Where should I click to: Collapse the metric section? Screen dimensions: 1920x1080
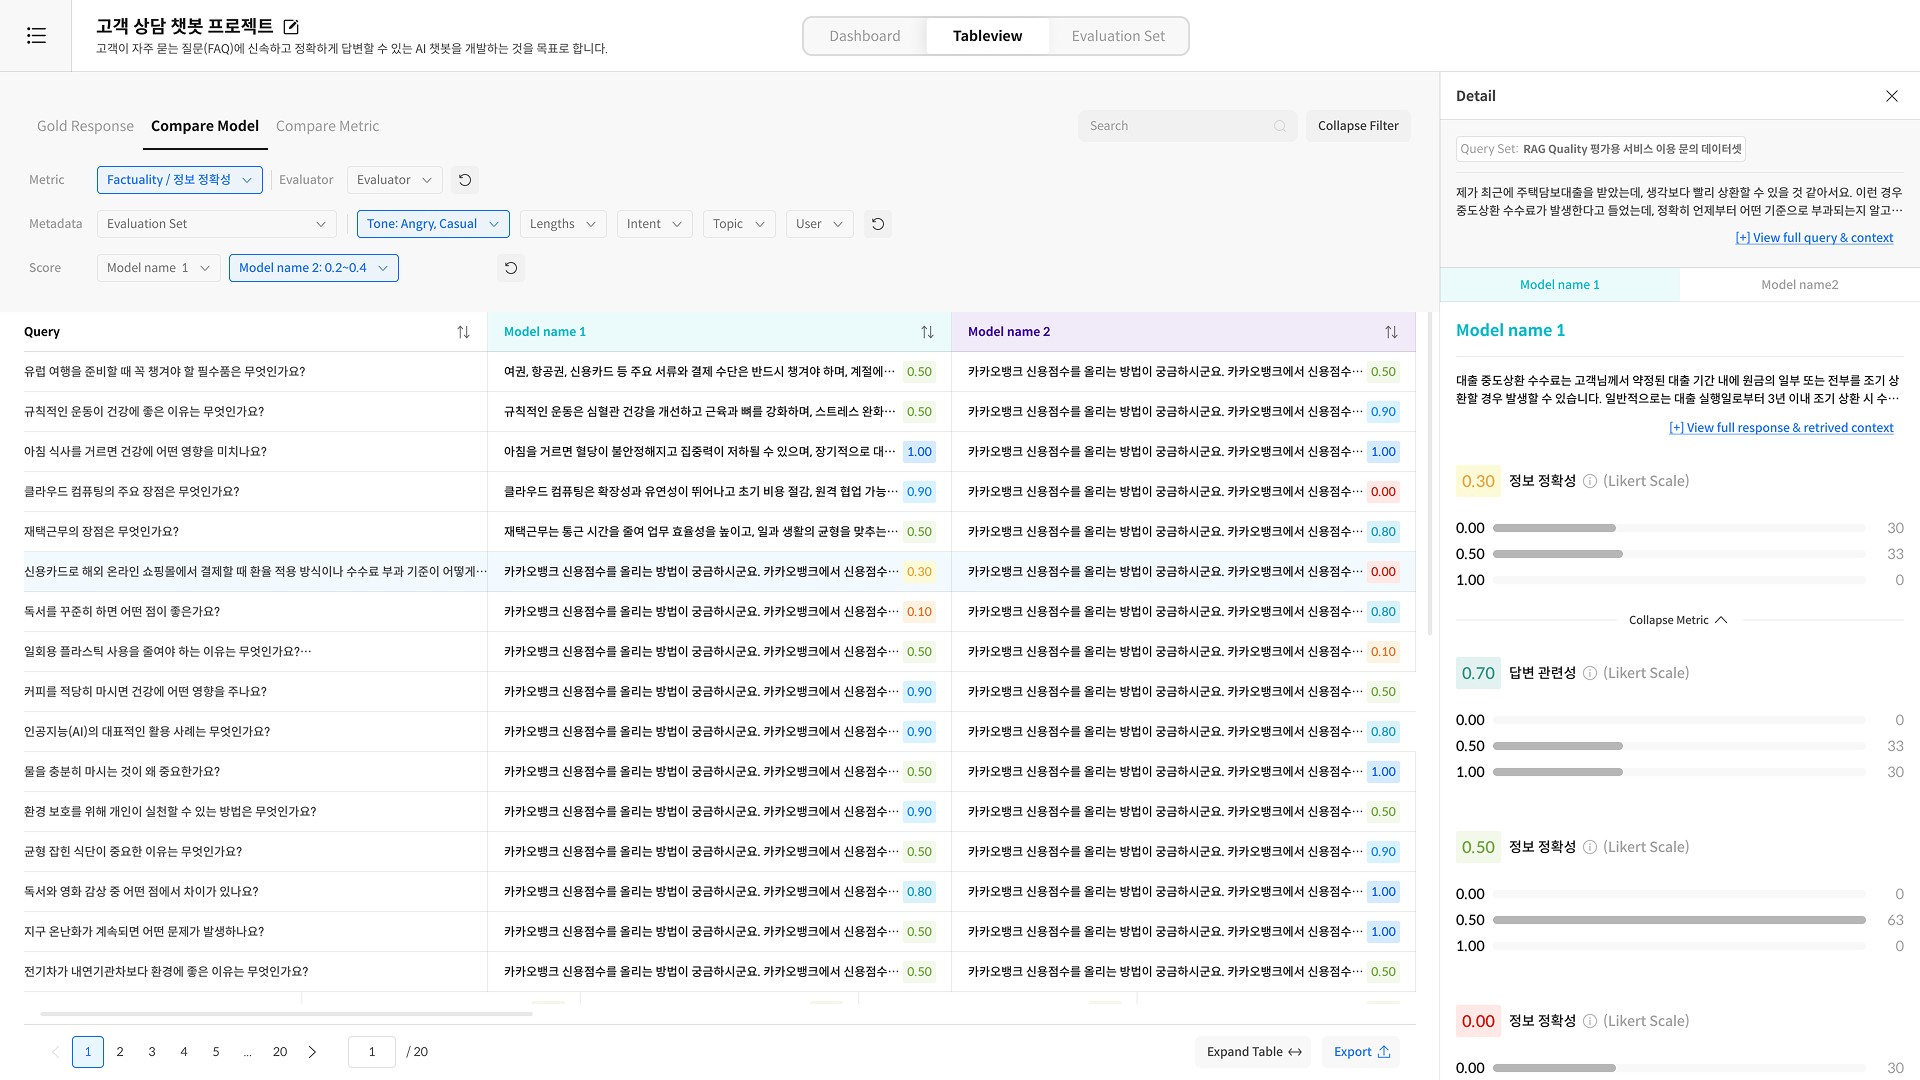pos(1677,620)
